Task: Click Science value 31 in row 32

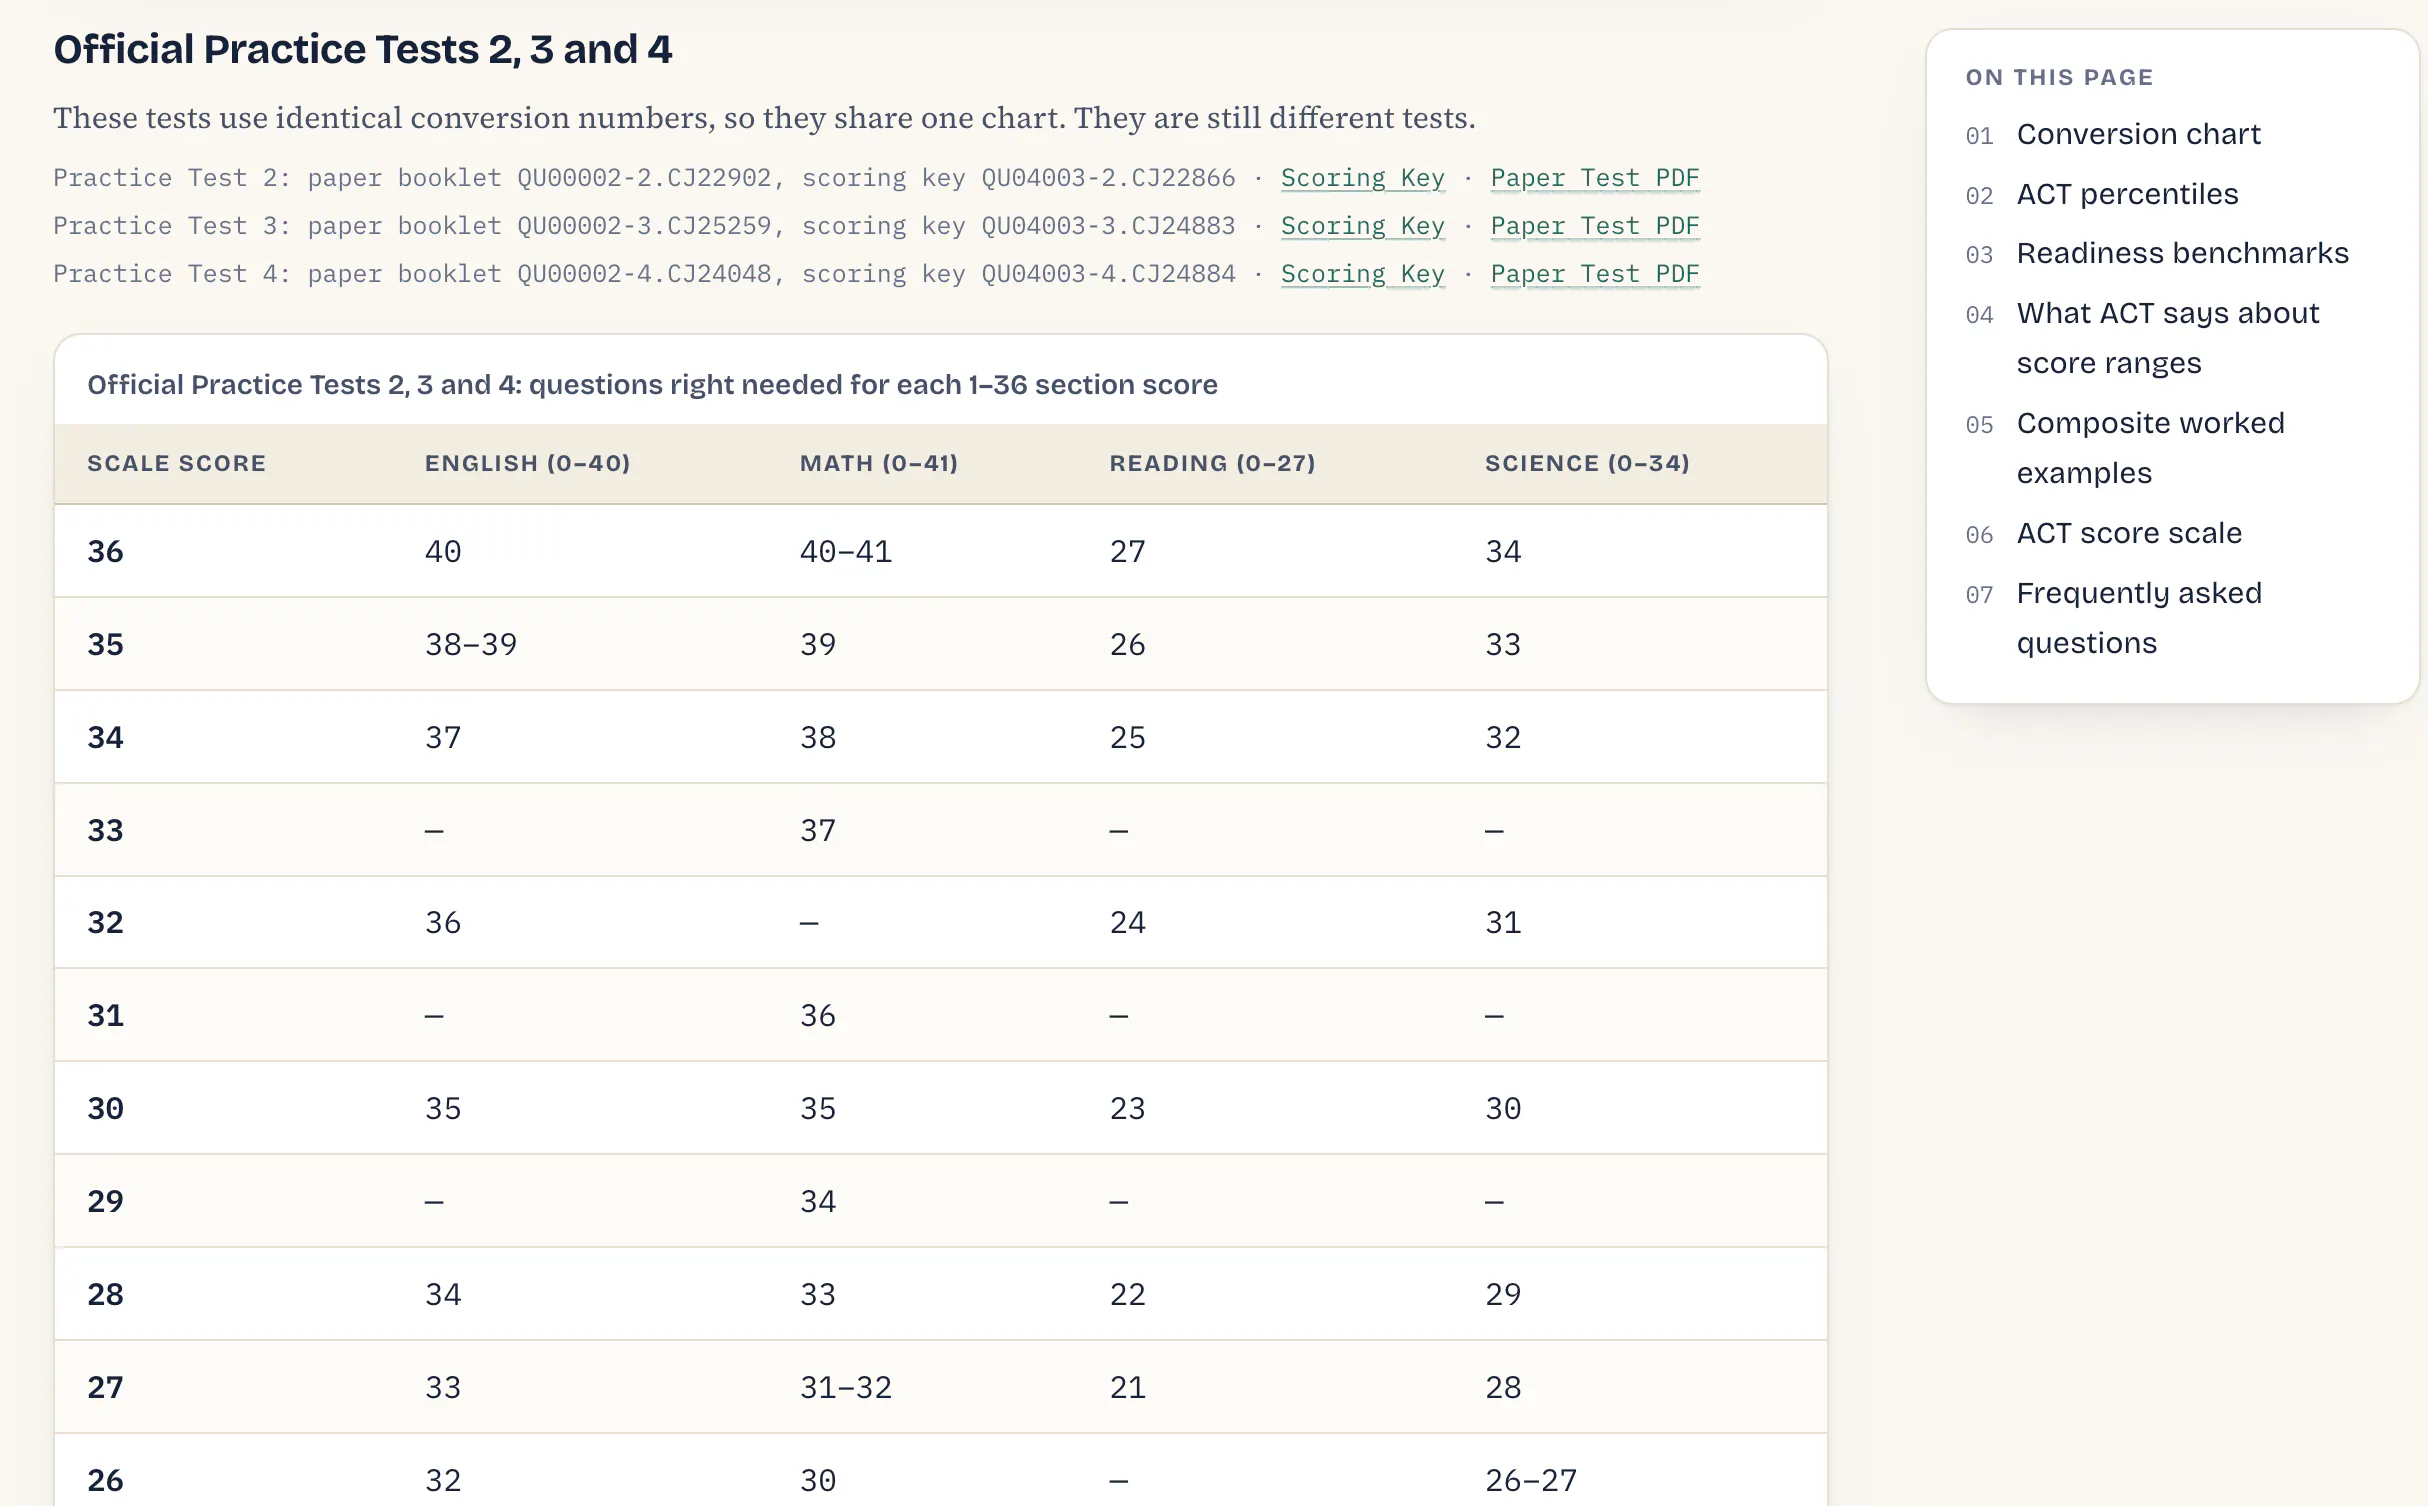Action: tap(1503, 922)
